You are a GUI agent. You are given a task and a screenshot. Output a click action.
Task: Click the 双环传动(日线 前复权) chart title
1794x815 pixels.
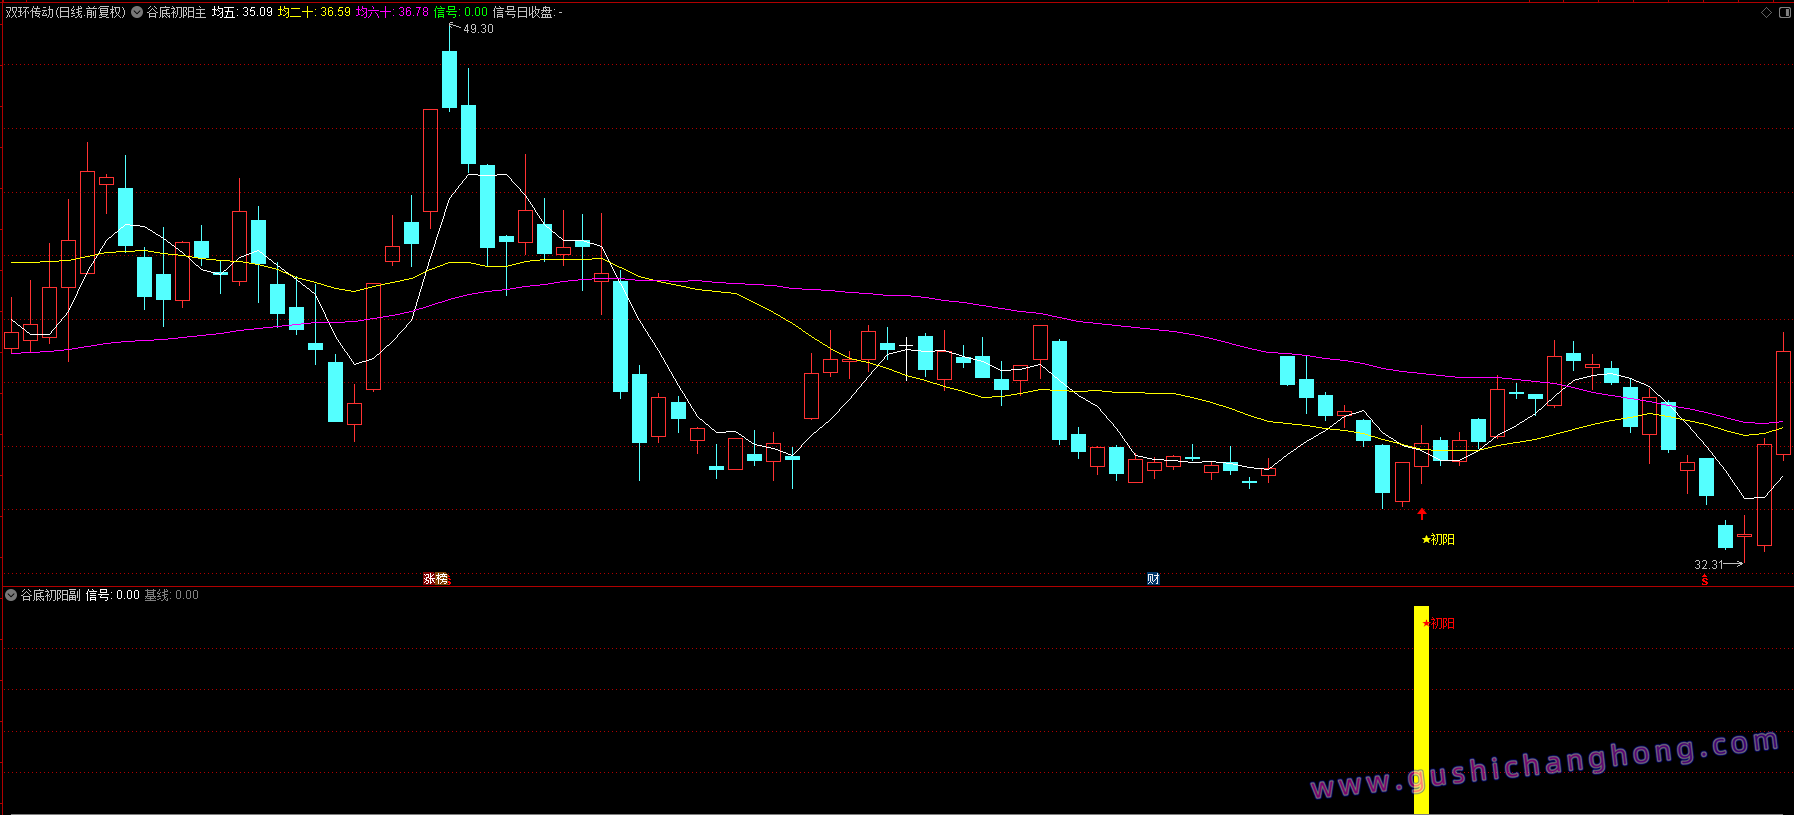tap(66, 13)
